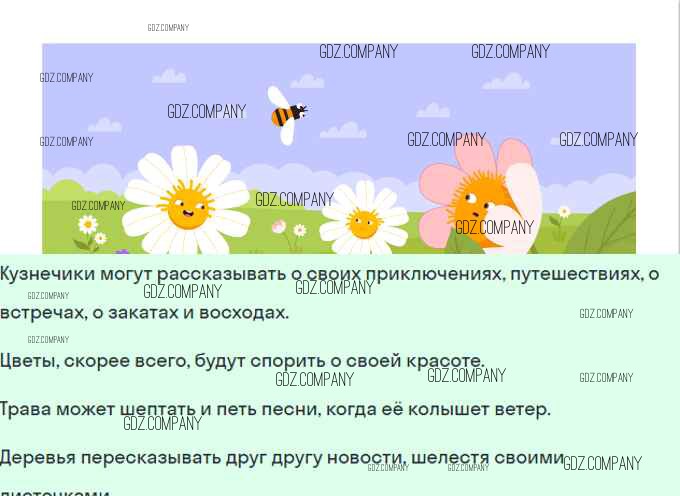Click the tiny daisy at bottom-left of picture
Screen dimensions: 680x496
click(x=89, y=225)
